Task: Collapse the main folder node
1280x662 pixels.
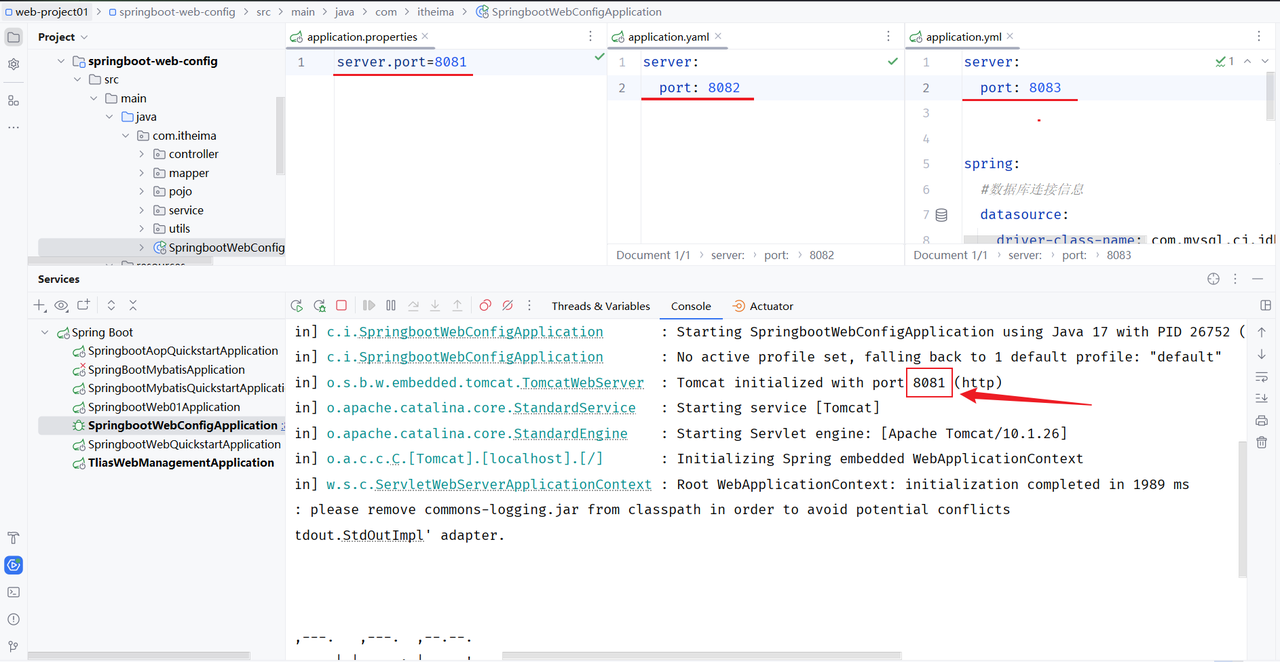Action: click(x=93, y=98)
